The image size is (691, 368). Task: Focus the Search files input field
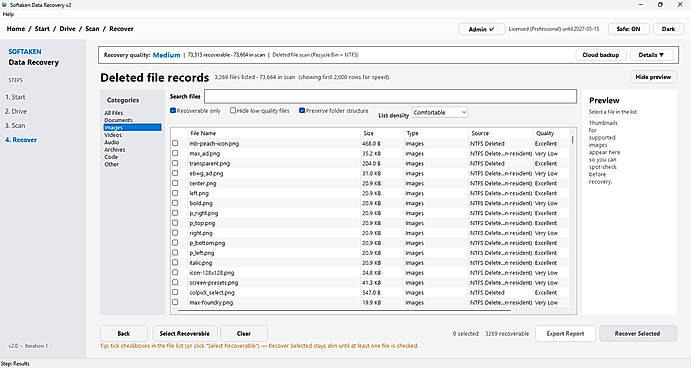[390, 97]
